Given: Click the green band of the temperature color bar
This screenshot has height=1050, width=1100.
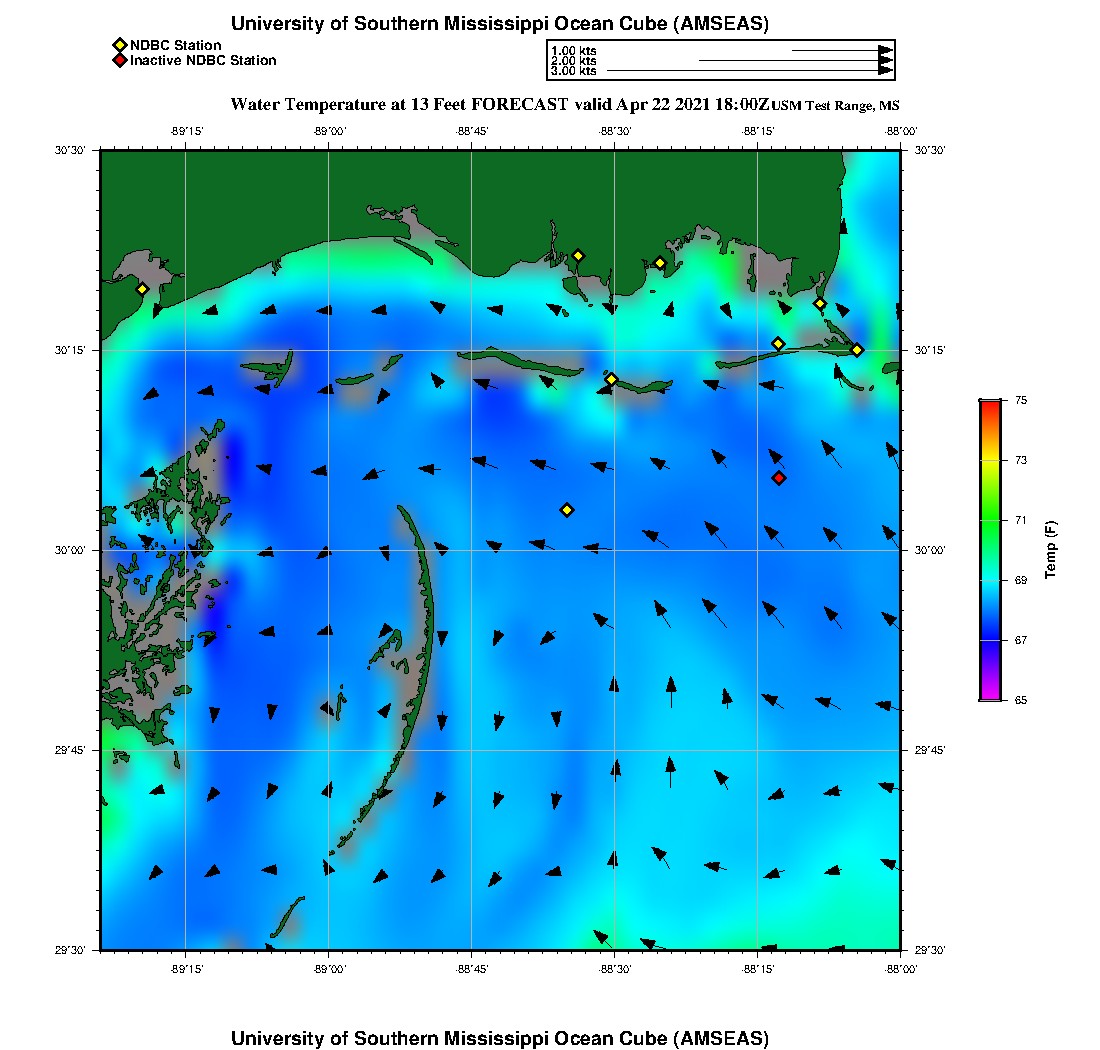Looking at the screenshot, I should 990,520.
